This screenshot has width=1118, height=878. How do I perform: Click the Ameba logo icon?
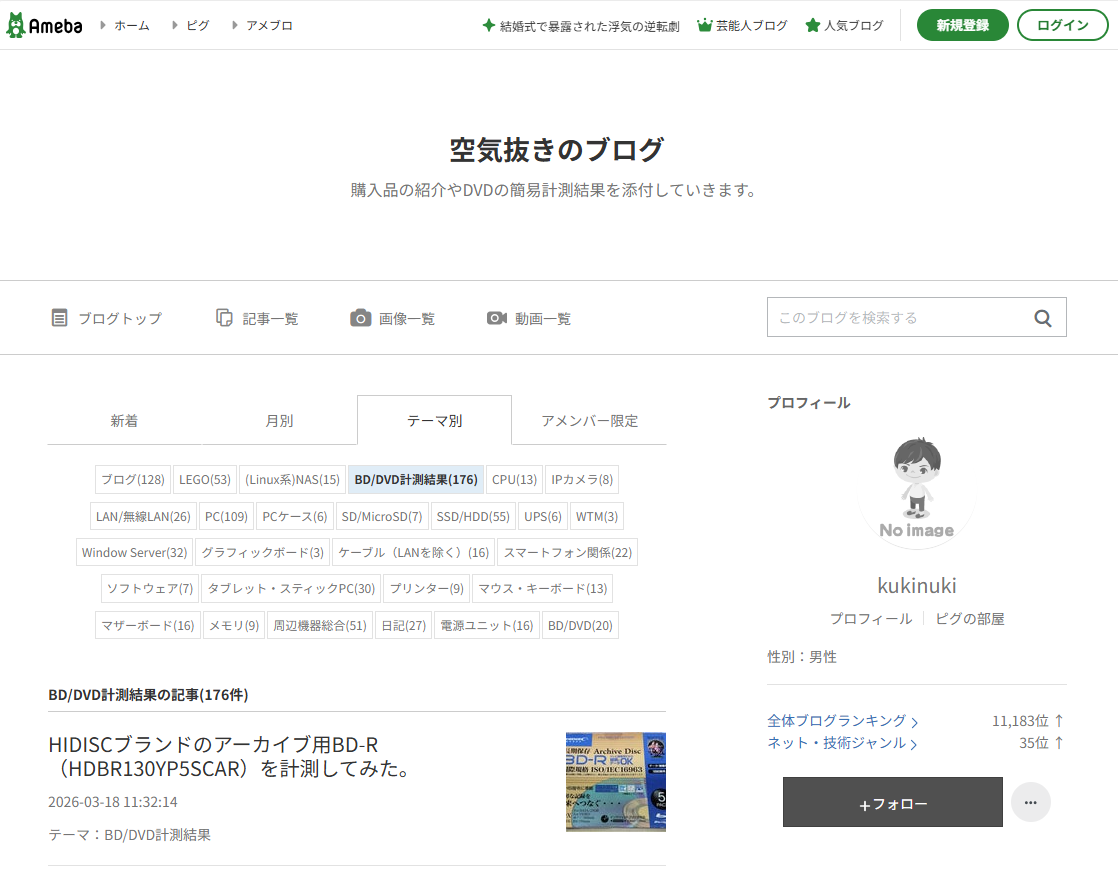[x=43, y=26]
